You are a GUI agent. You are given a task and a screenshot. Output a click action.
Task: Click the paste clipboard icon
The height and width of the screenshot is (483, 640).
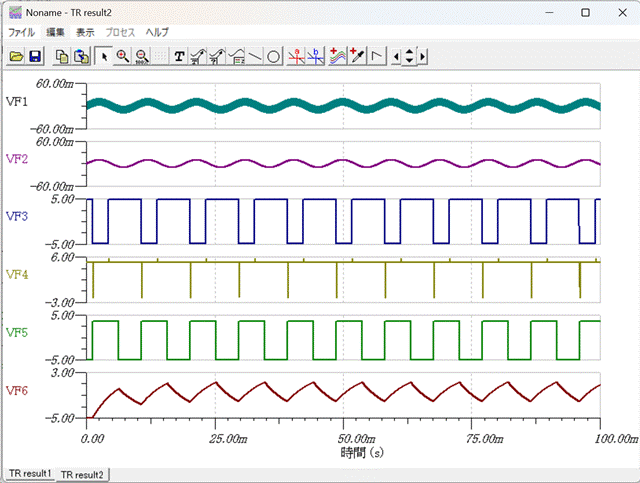[80, 57]
